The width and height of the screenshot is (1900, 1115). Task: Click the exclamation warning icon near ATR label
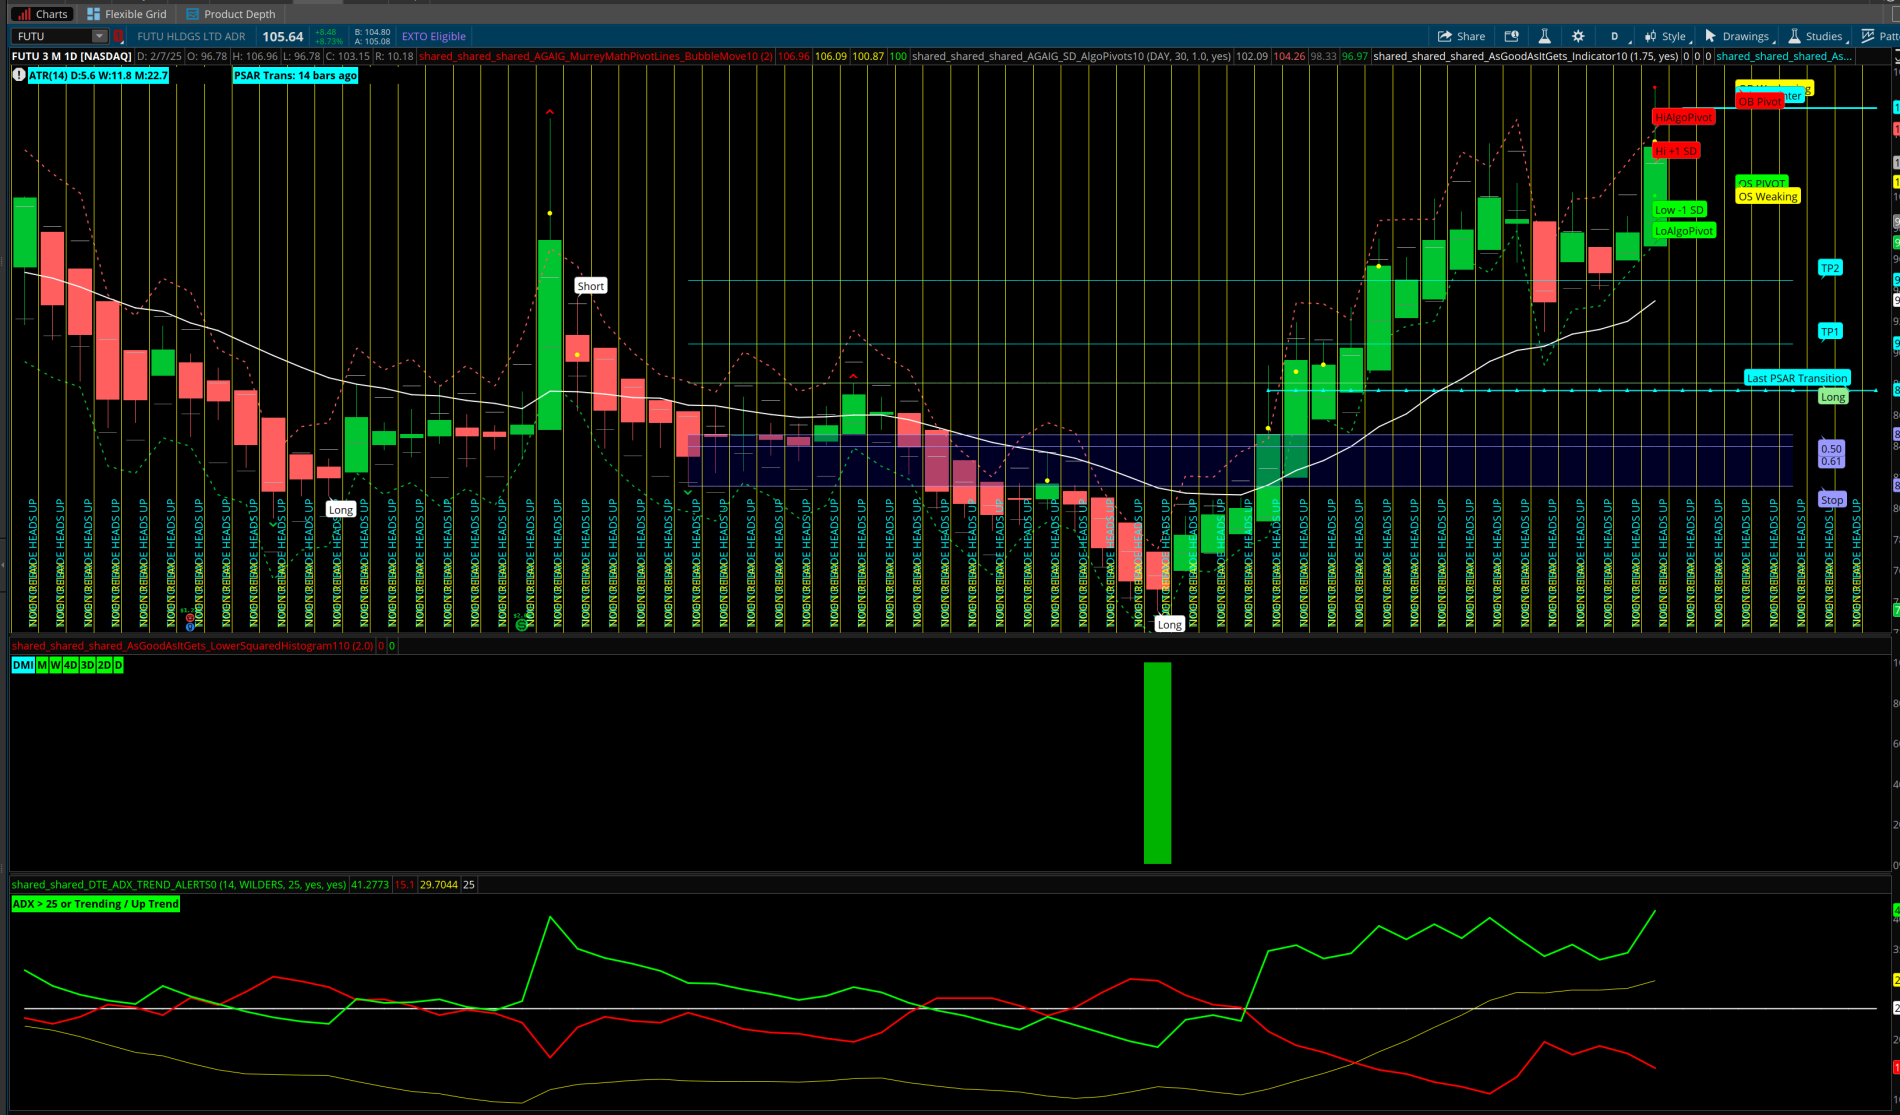[x=19, y=75]
